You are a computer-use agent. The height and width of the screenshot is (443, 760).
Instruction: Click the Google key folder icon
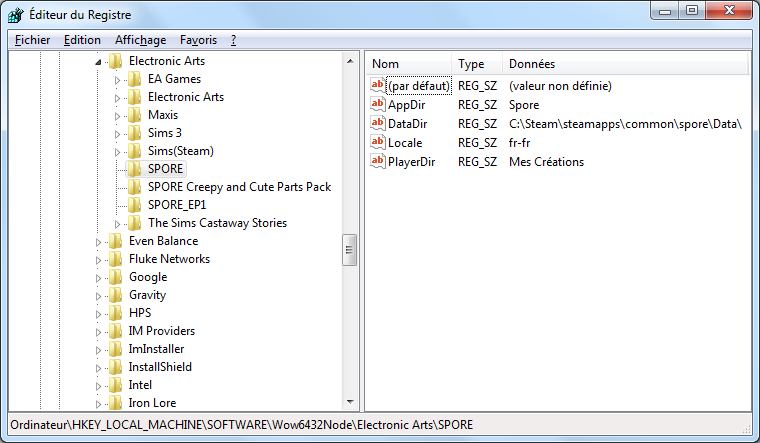pyautogui.click(x=115, y=277)
